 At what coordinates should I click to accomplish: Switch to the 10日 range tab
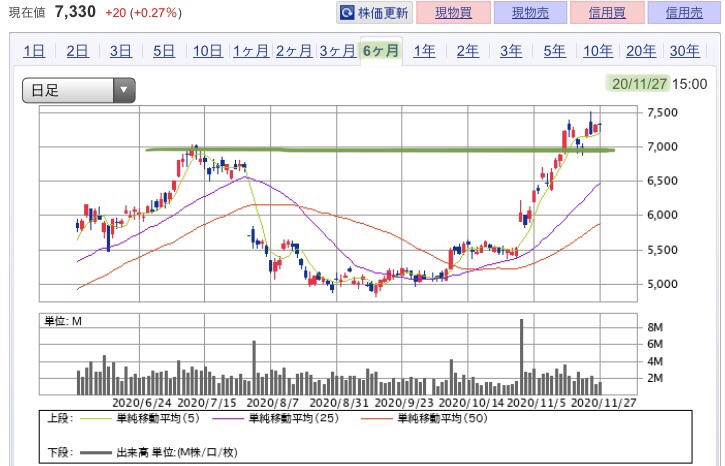[208, 51]
